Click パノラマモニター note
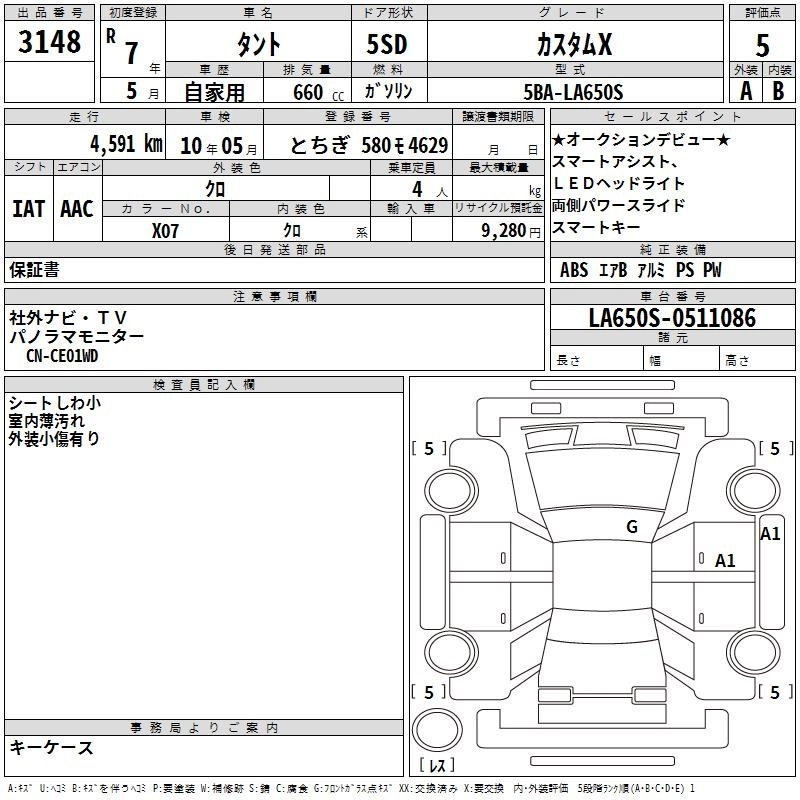 point(77,336)
